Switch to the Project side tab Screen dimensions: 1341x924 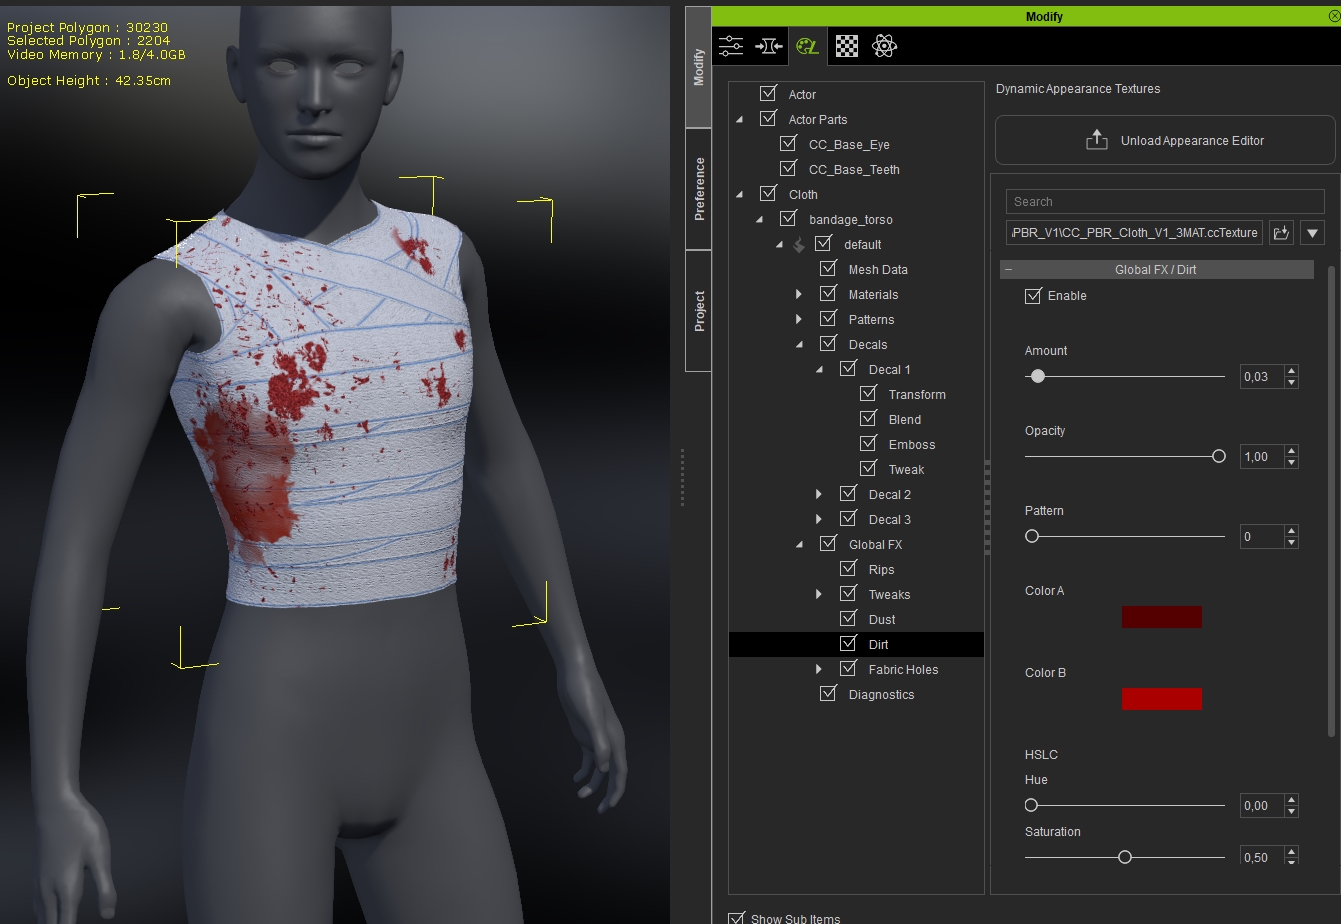[699, 311]
